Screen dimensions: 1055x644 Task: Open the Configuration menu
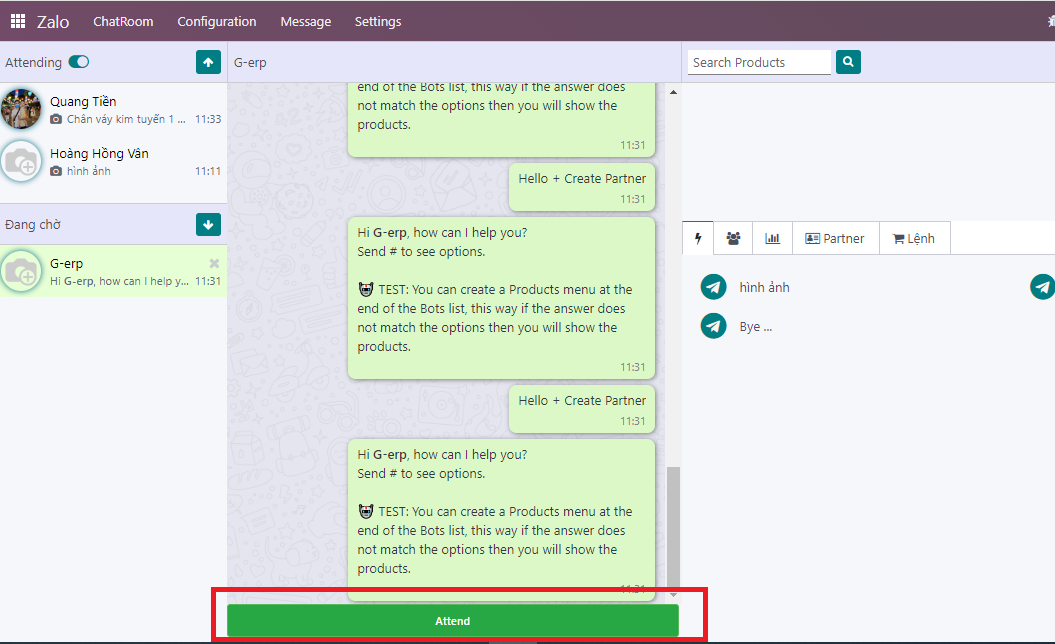217,22
